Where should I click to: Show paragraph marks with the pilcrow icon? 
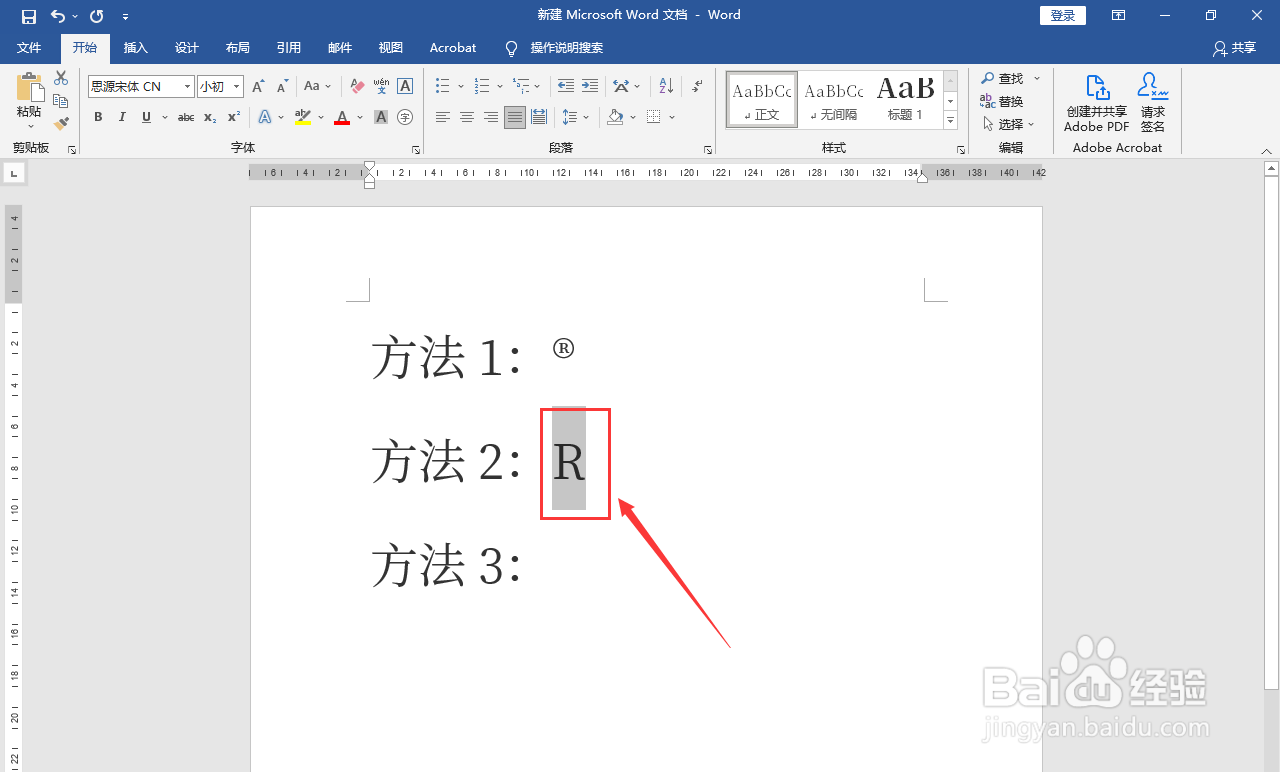[x=697, y=86]
